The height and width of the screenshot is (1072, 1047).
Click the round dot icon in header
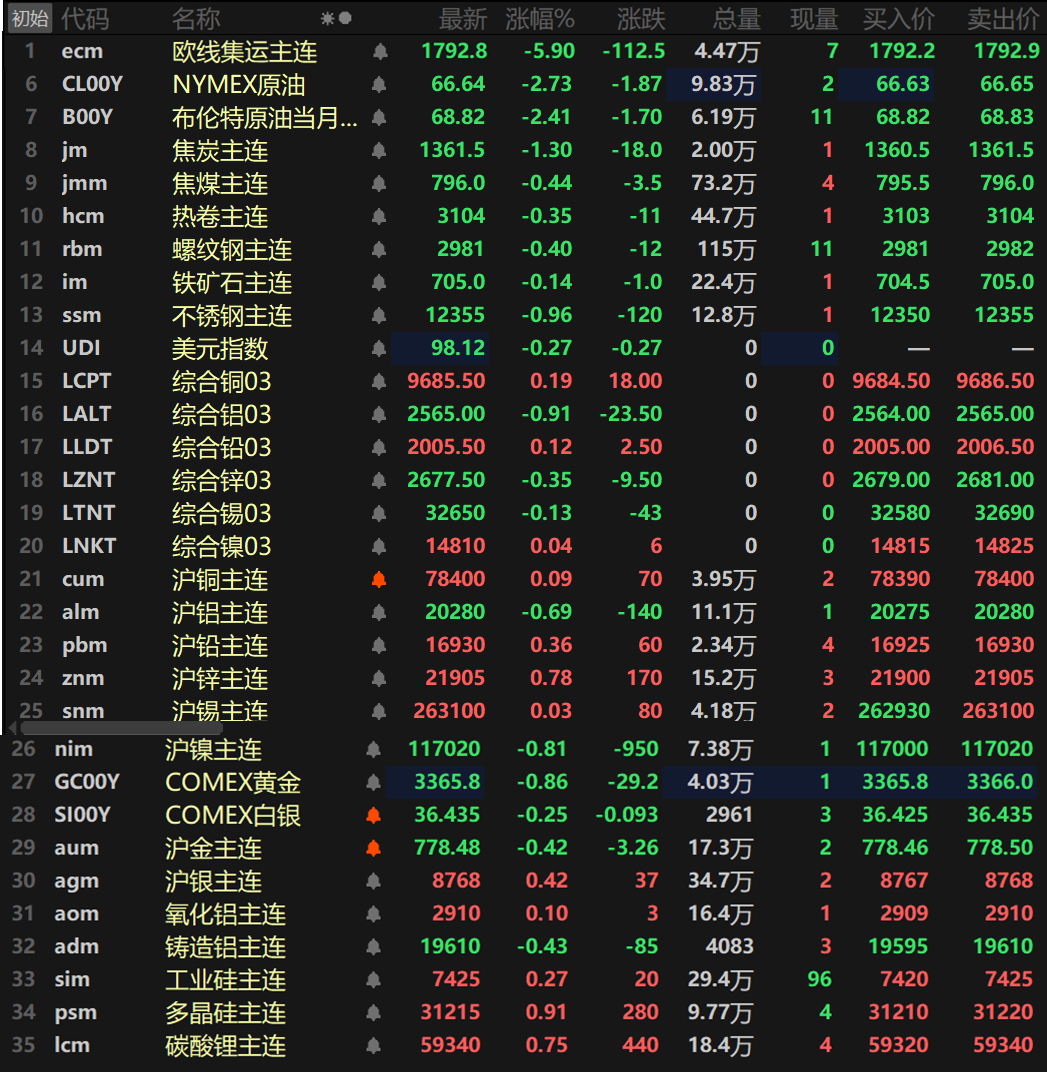(x=345, y=19)
